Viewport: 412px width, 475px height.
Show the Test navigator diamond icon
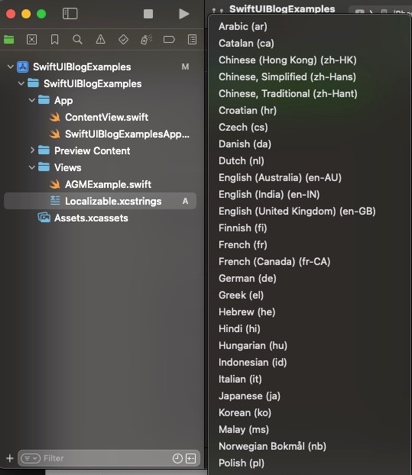[x=123, y=40]
